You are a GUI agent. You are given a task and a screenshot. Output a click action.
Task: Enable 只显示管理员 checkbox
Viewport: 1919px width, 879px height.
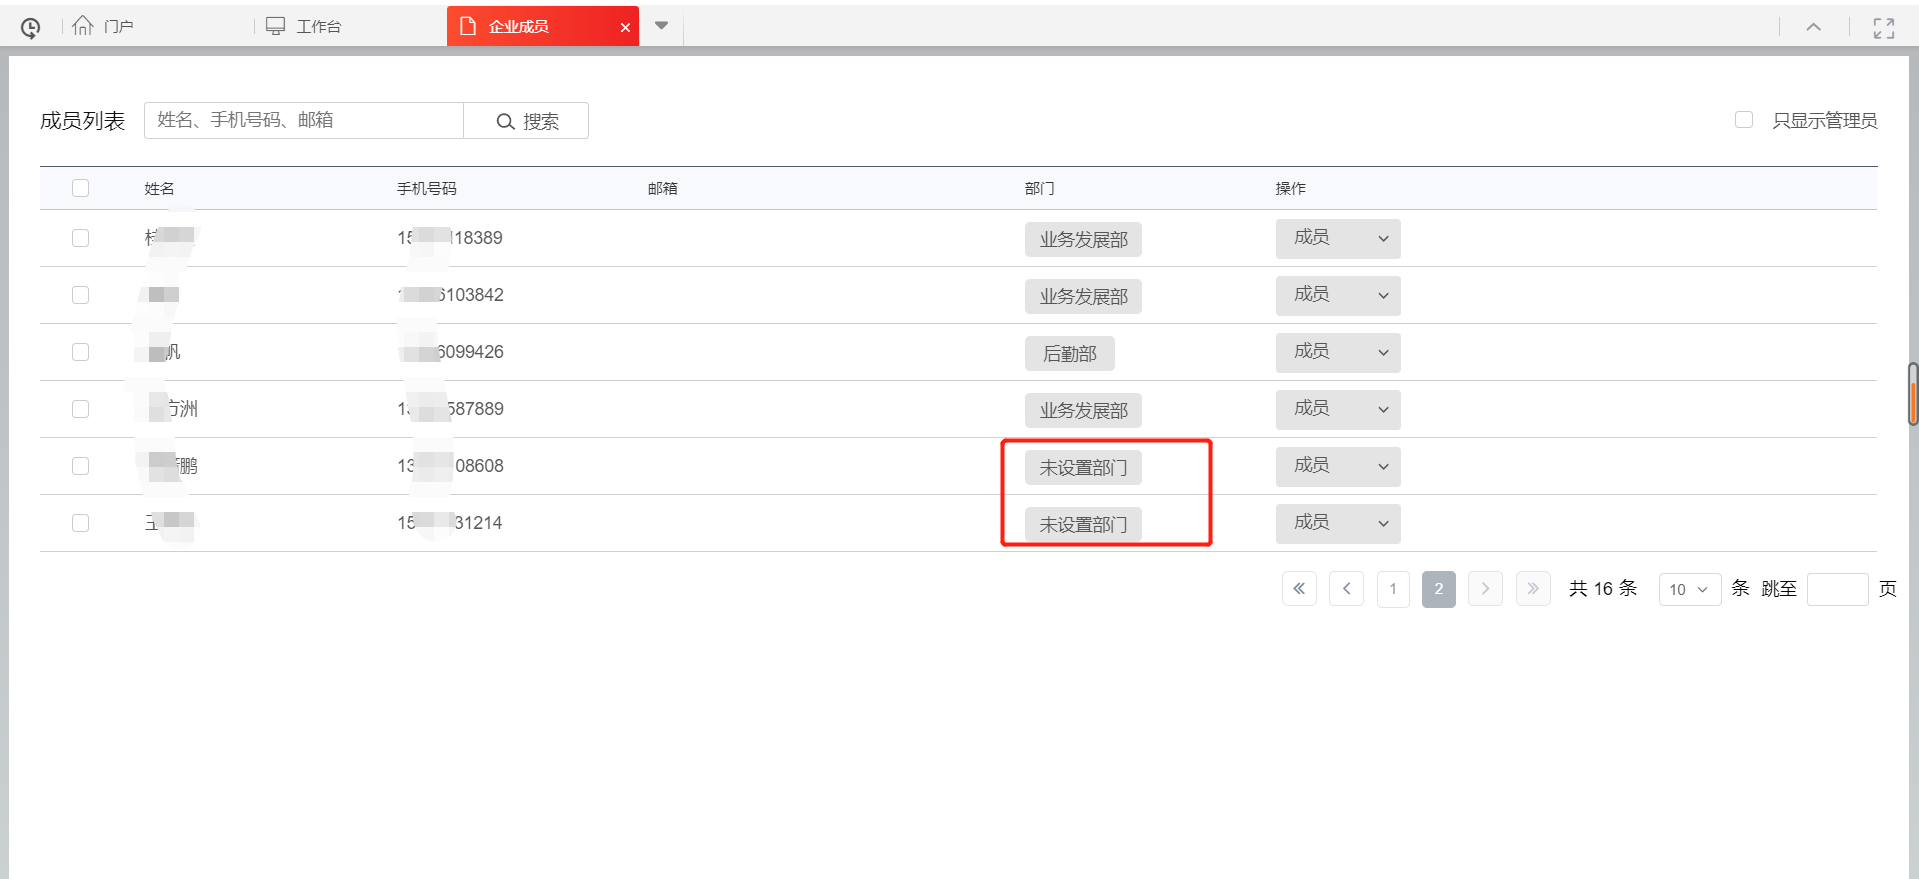1744,120
